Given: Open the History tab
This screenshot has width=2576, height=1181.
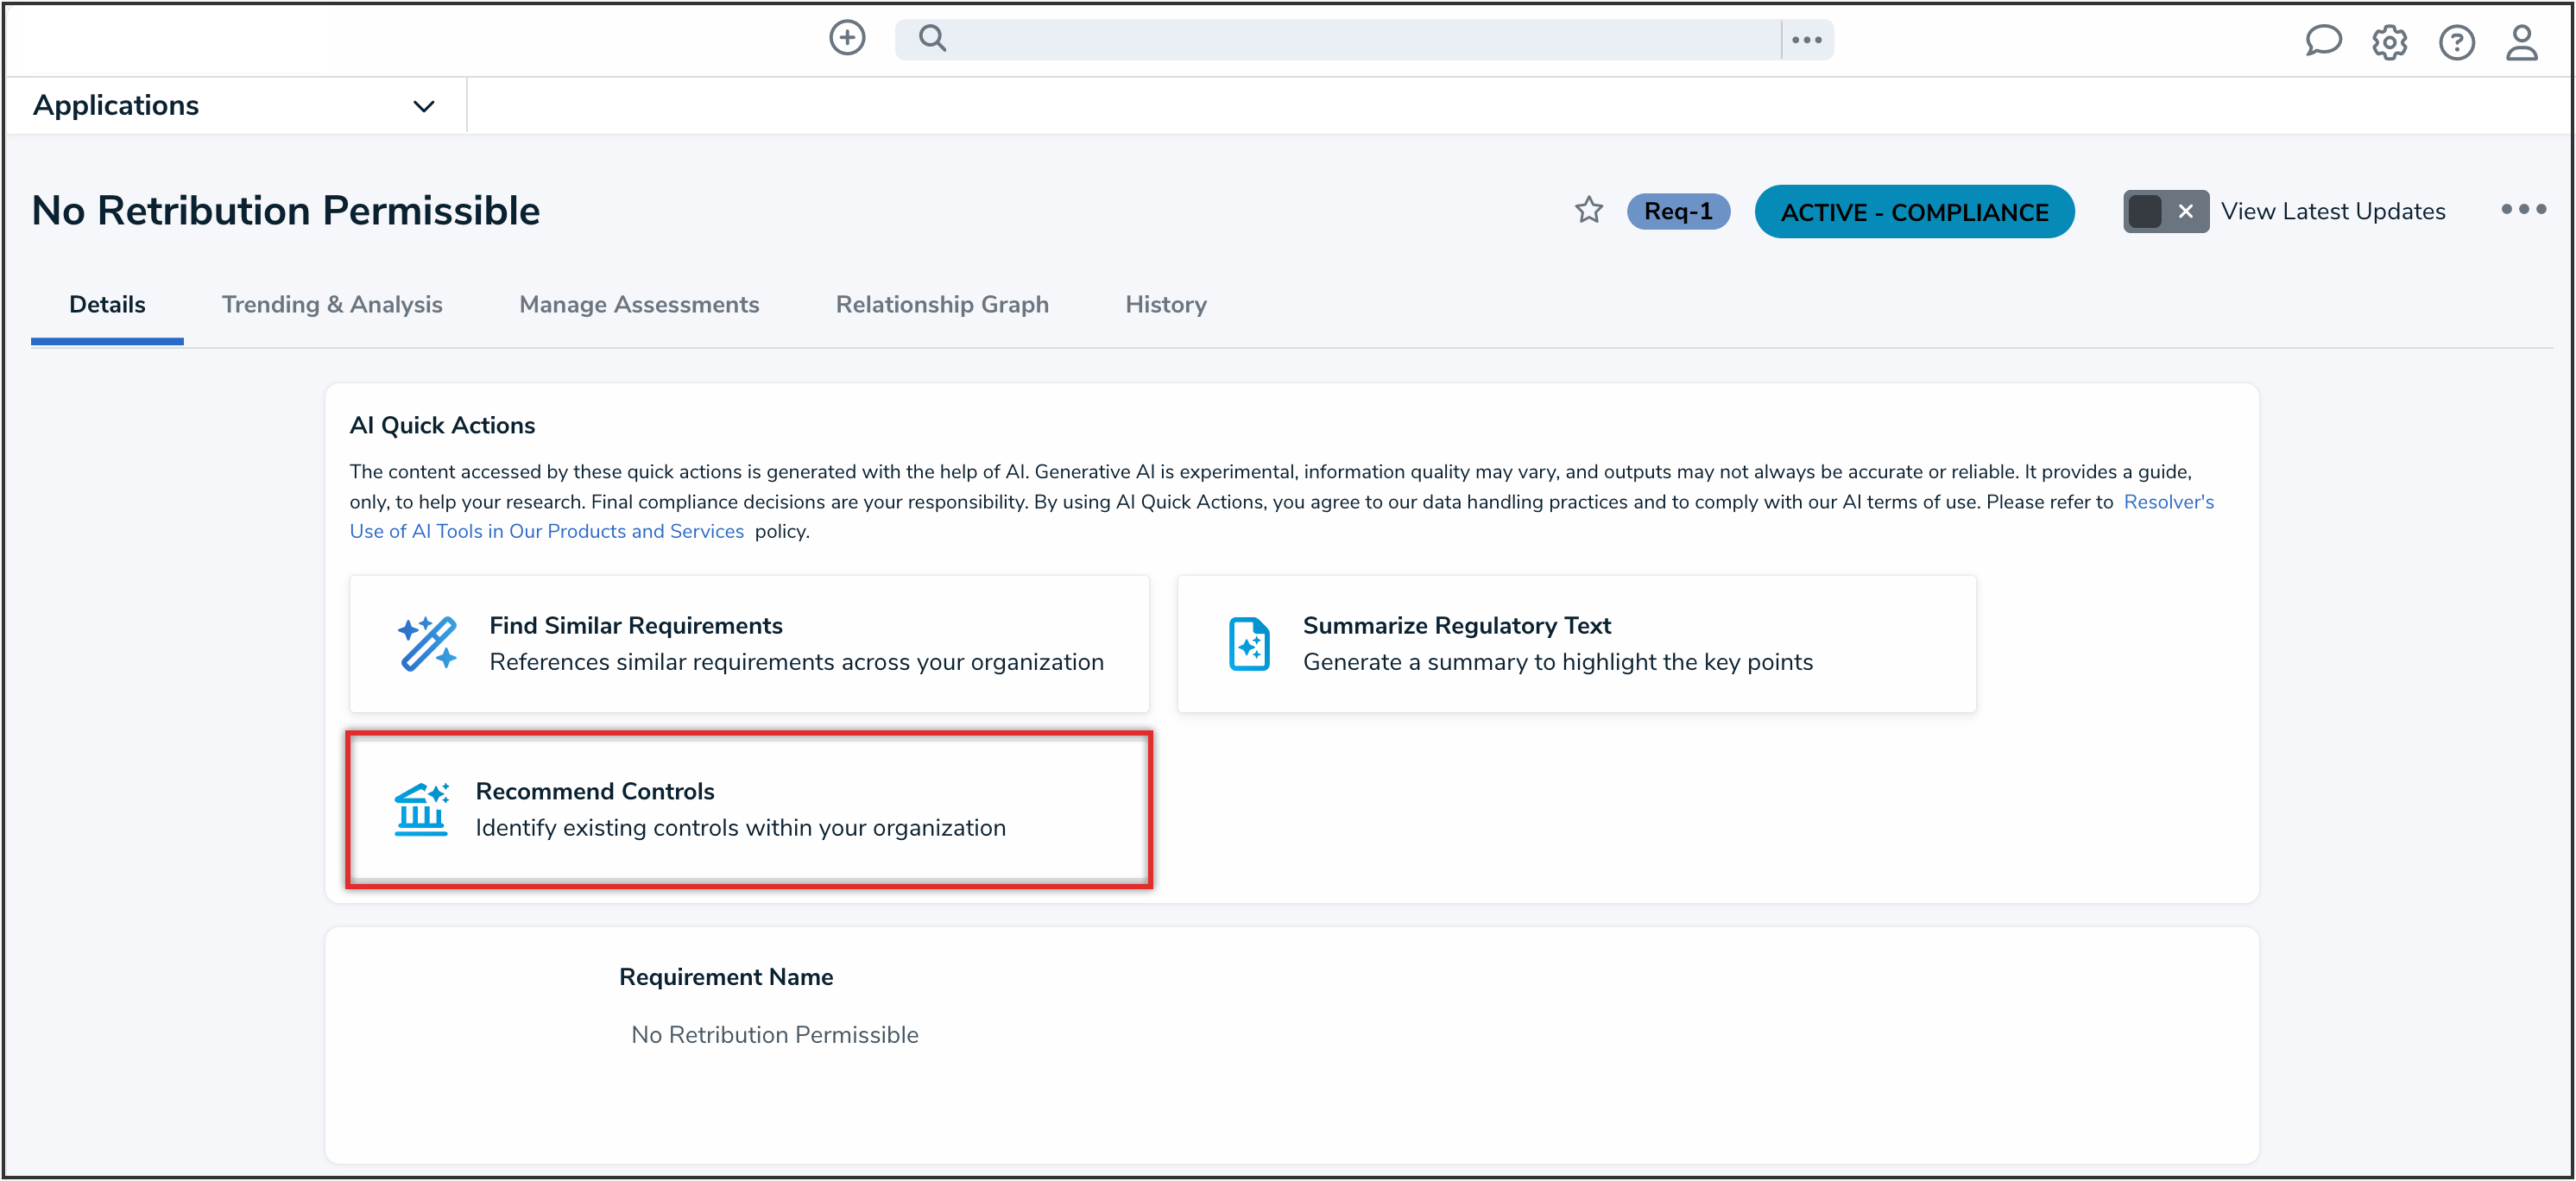Looking at the screenshot, I should pyautogui.click(x=1165, y=304).
